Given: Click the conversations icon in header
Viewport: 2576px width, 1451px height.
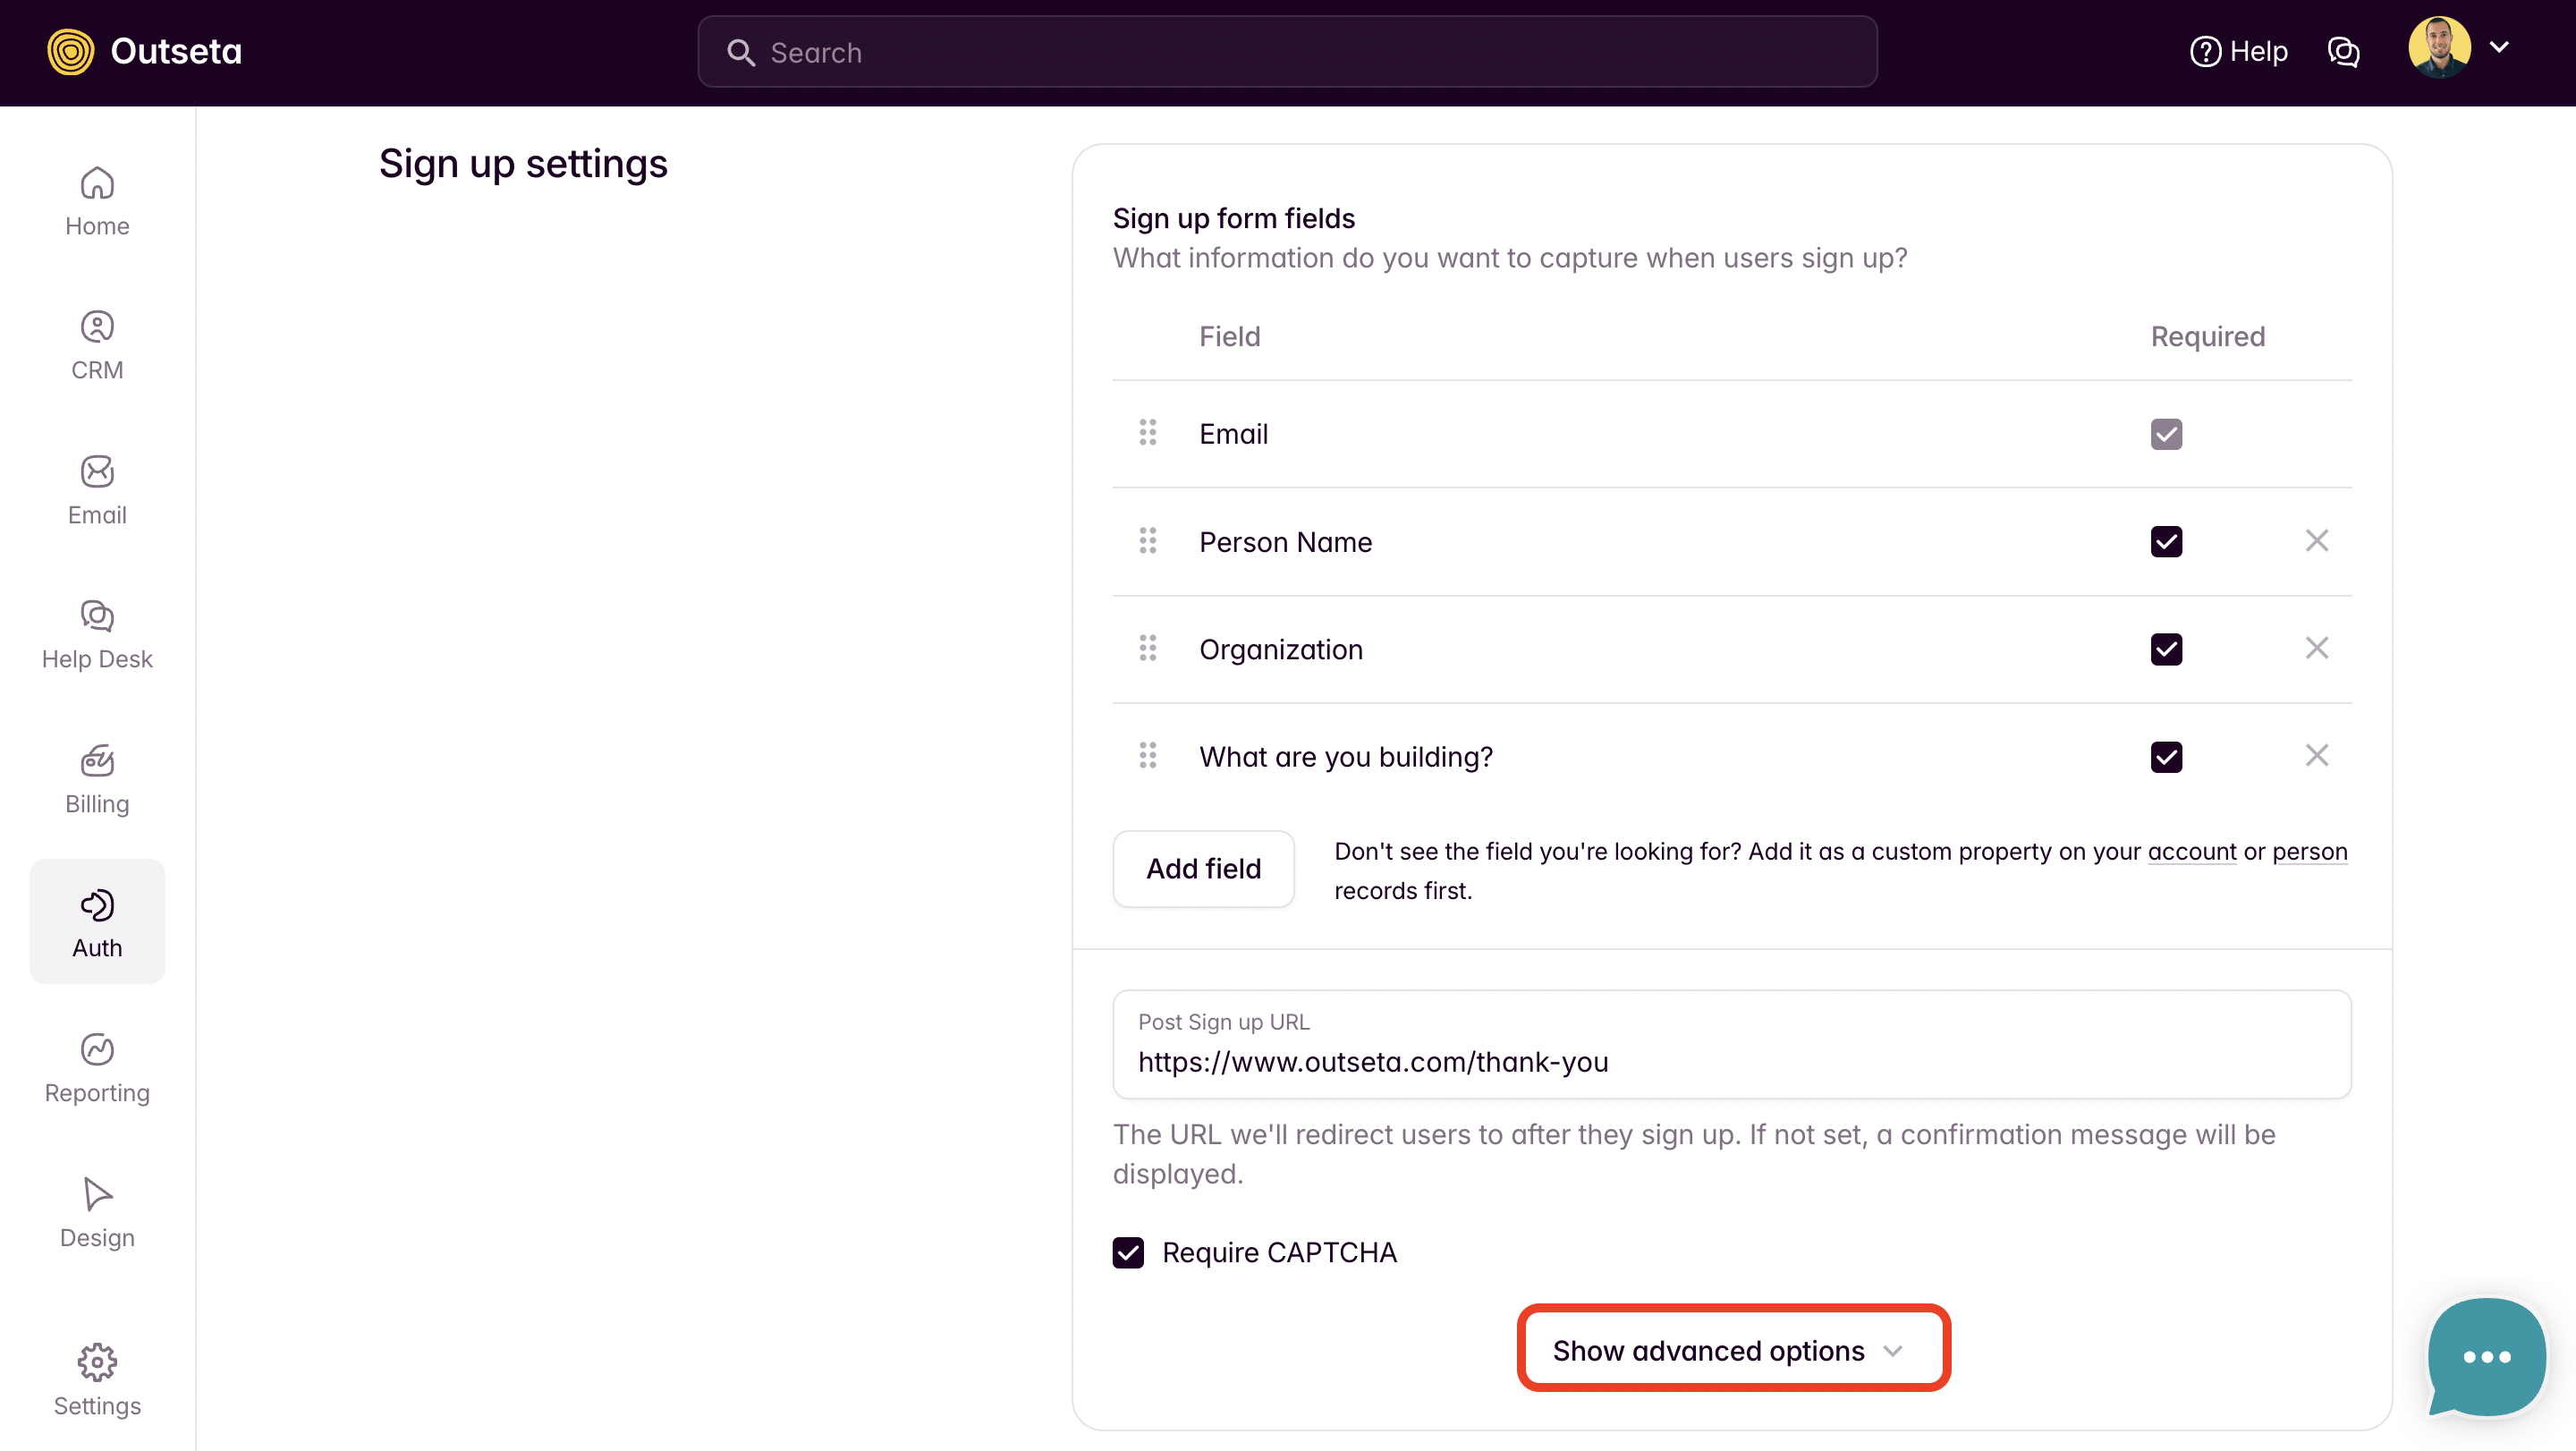Looking at the screenshot, I should click(x=2343, y=52).
